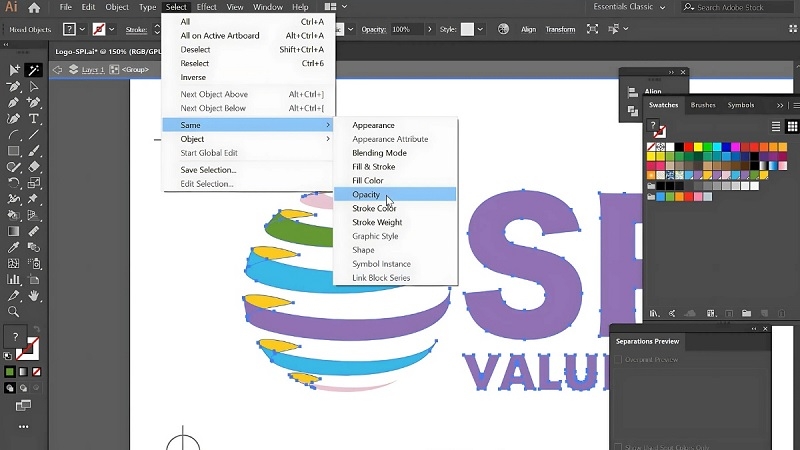The height and width of the screenshot is (450, 800).
Task: Switch Swatches panel to thumbnail grid view
Action: pos(792,127)
